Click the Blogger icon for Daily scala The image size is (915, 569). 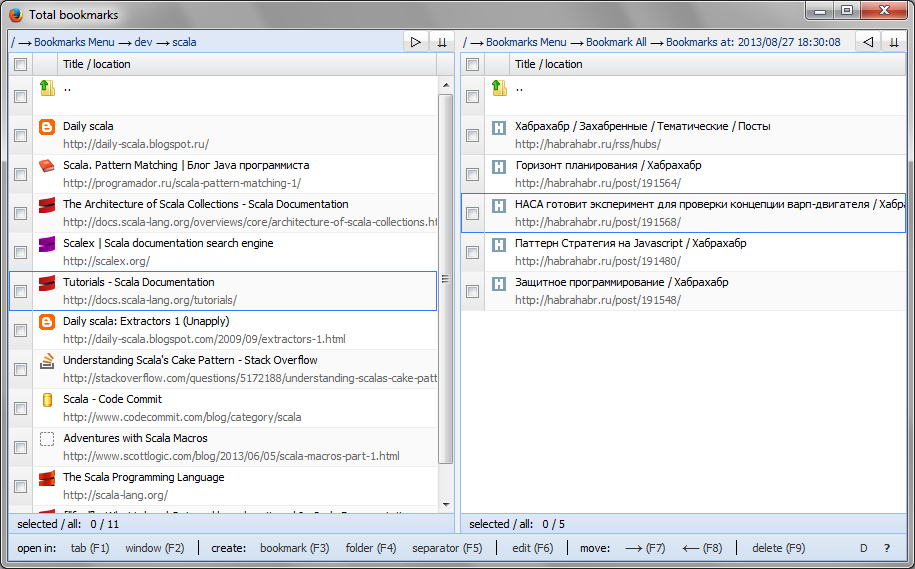47,127
